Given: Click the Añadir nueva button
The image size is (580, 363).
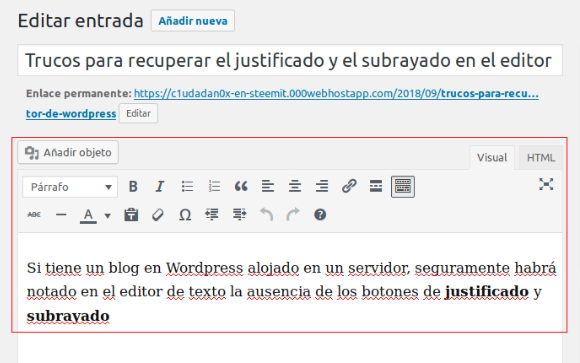Looking at the screenshot, I should [x=193, y=21].
